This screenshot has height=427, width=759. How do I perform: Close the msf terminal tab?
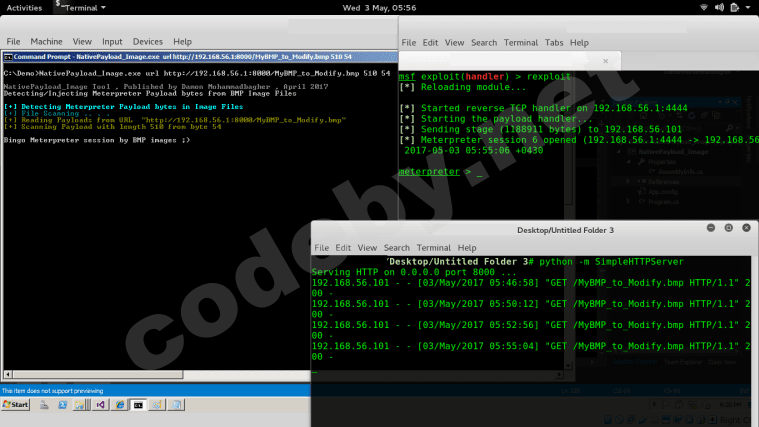point(606,61)
